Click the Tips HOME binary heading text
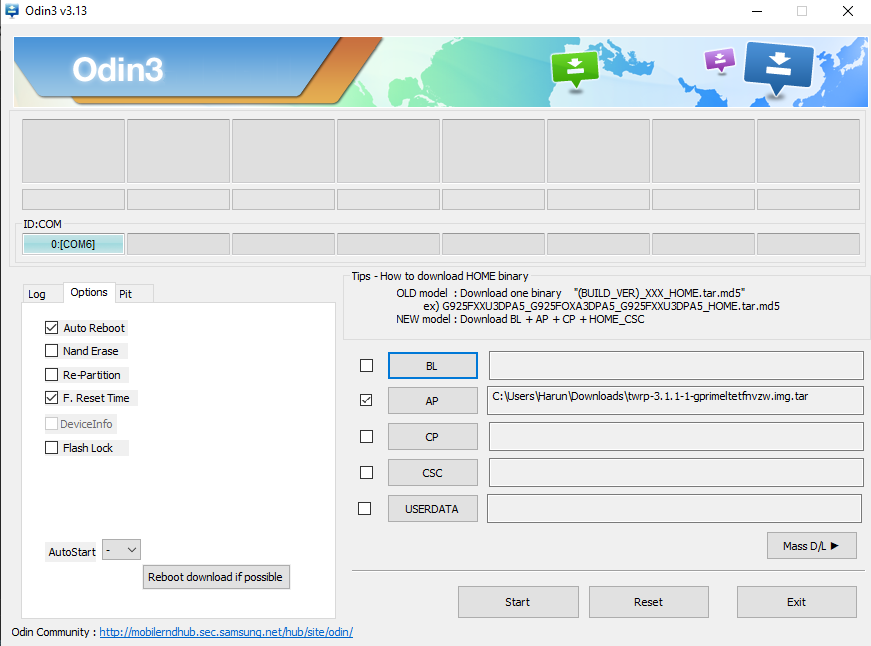 point(440,276)
